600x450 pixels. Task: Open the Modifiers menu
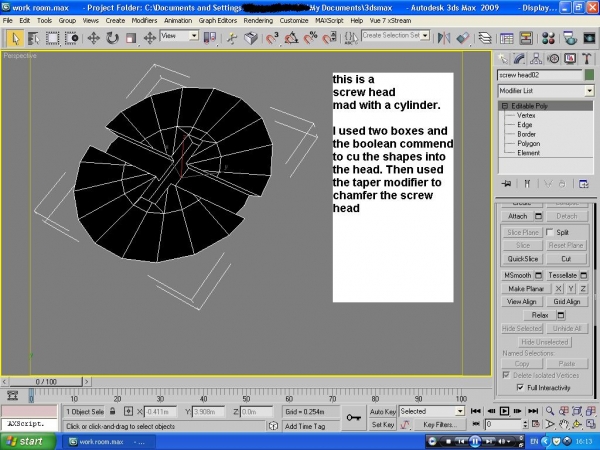(x=144, y=21)
